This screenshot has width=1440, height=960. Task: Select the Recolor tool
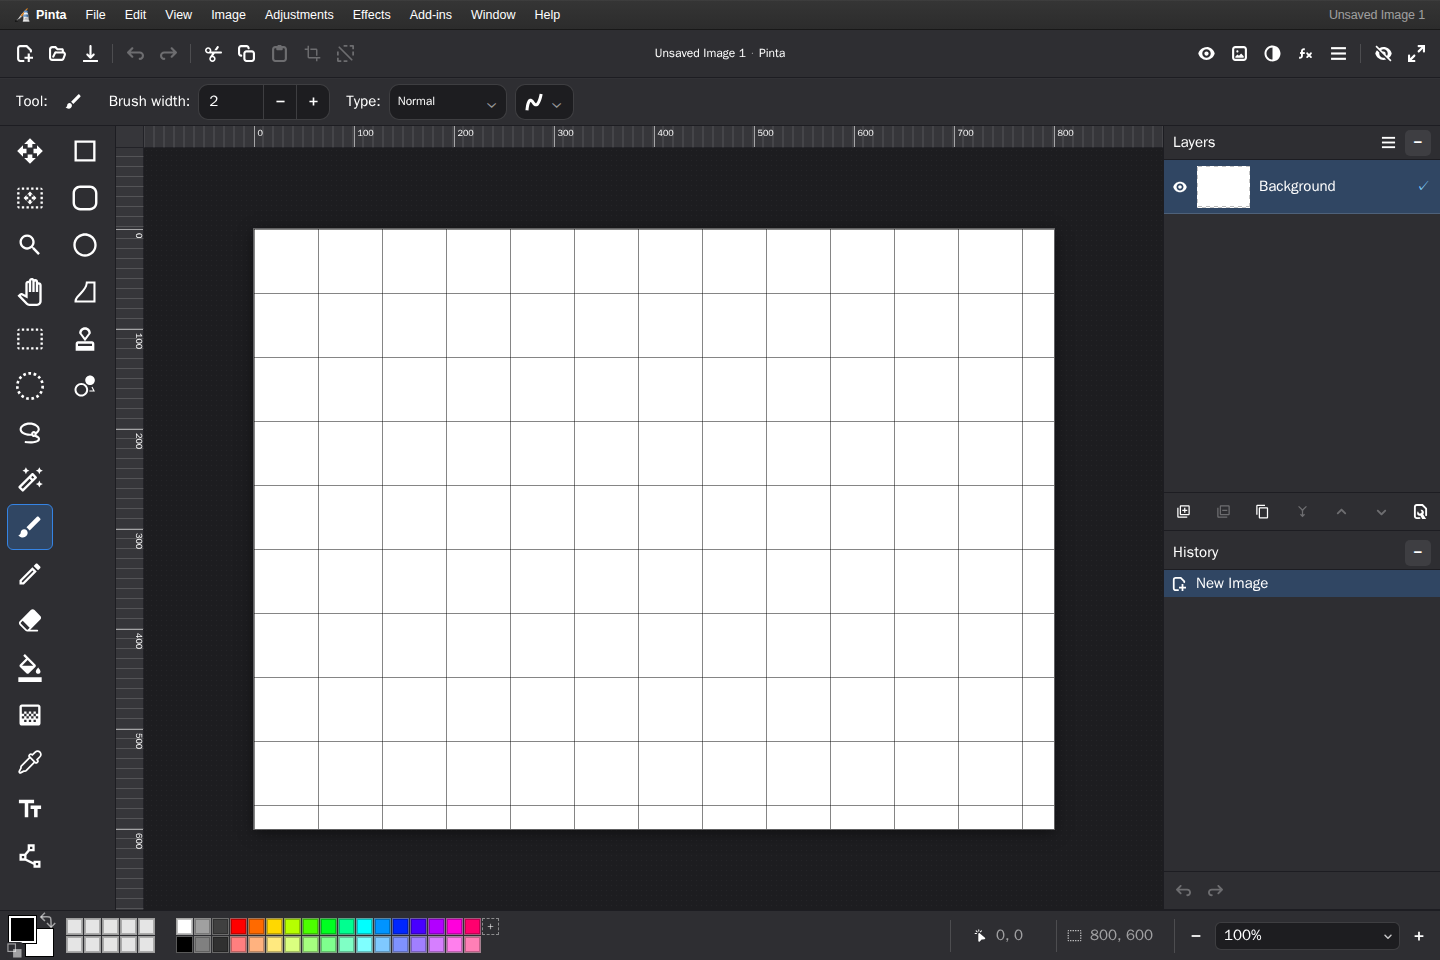pyautogui.click(x=85, y=386)
